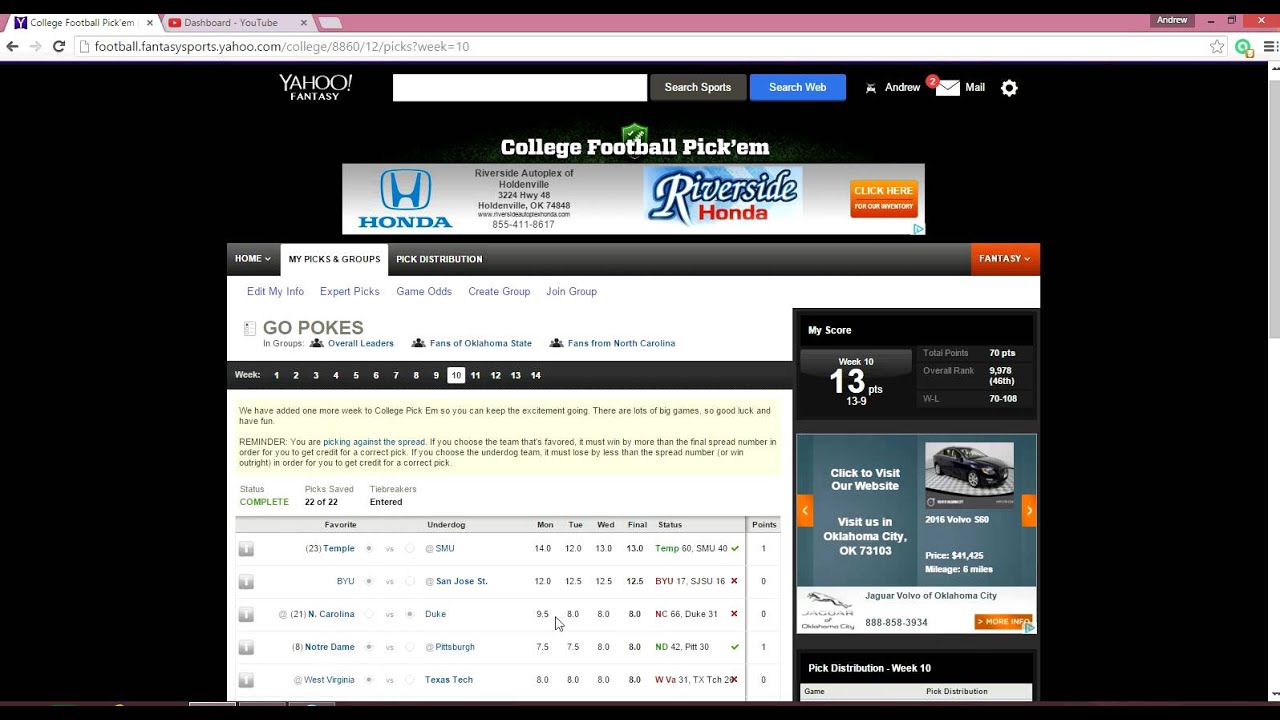Viewport: 1280px width, 720px height.
Task: Click next arrow on Volvo ad carousel
Action: pos(1029,510)
